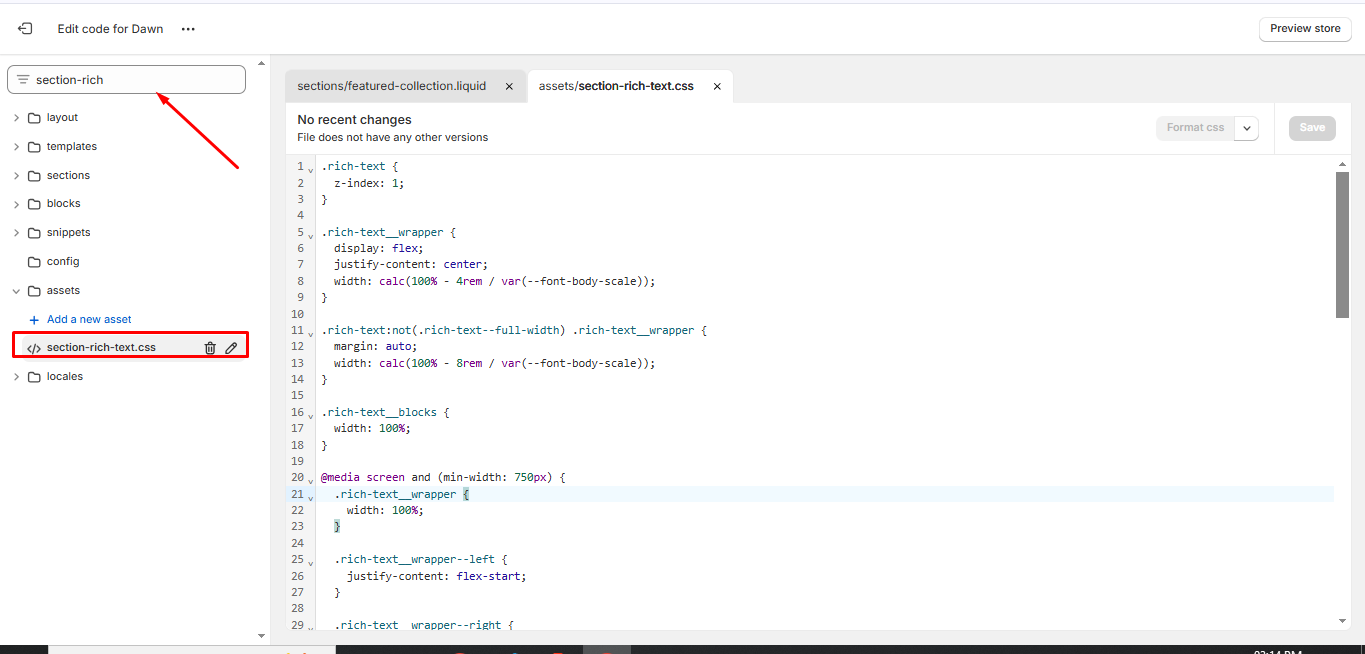Place cursor on justify-content: center; line

pos(411,264)
